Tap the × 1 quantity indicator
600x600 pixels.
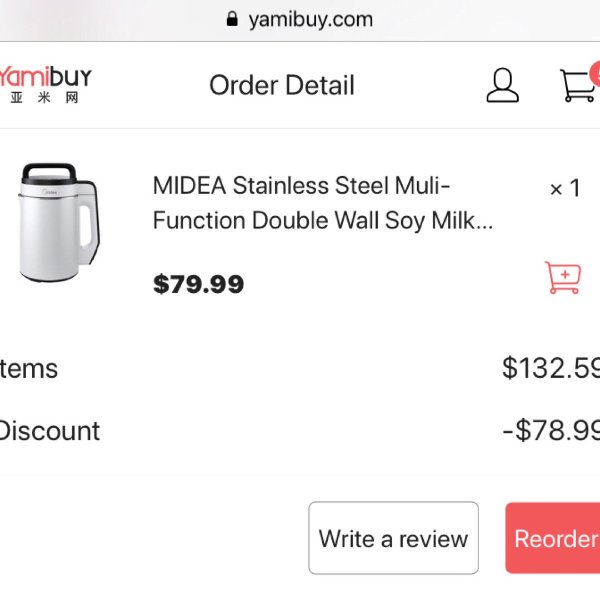(565, 188)
